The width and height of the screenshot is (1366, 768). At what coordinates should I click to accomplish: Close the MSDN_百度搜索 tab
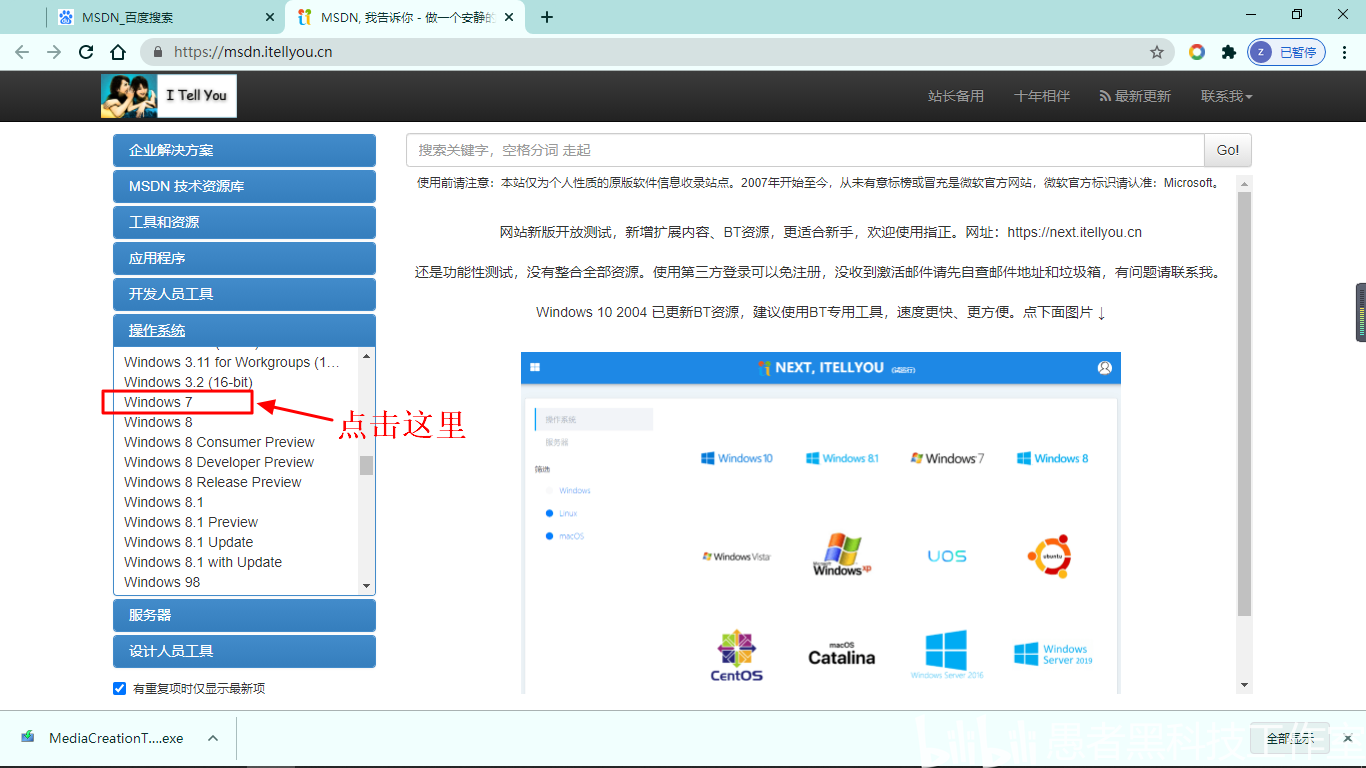click(270, 17)
